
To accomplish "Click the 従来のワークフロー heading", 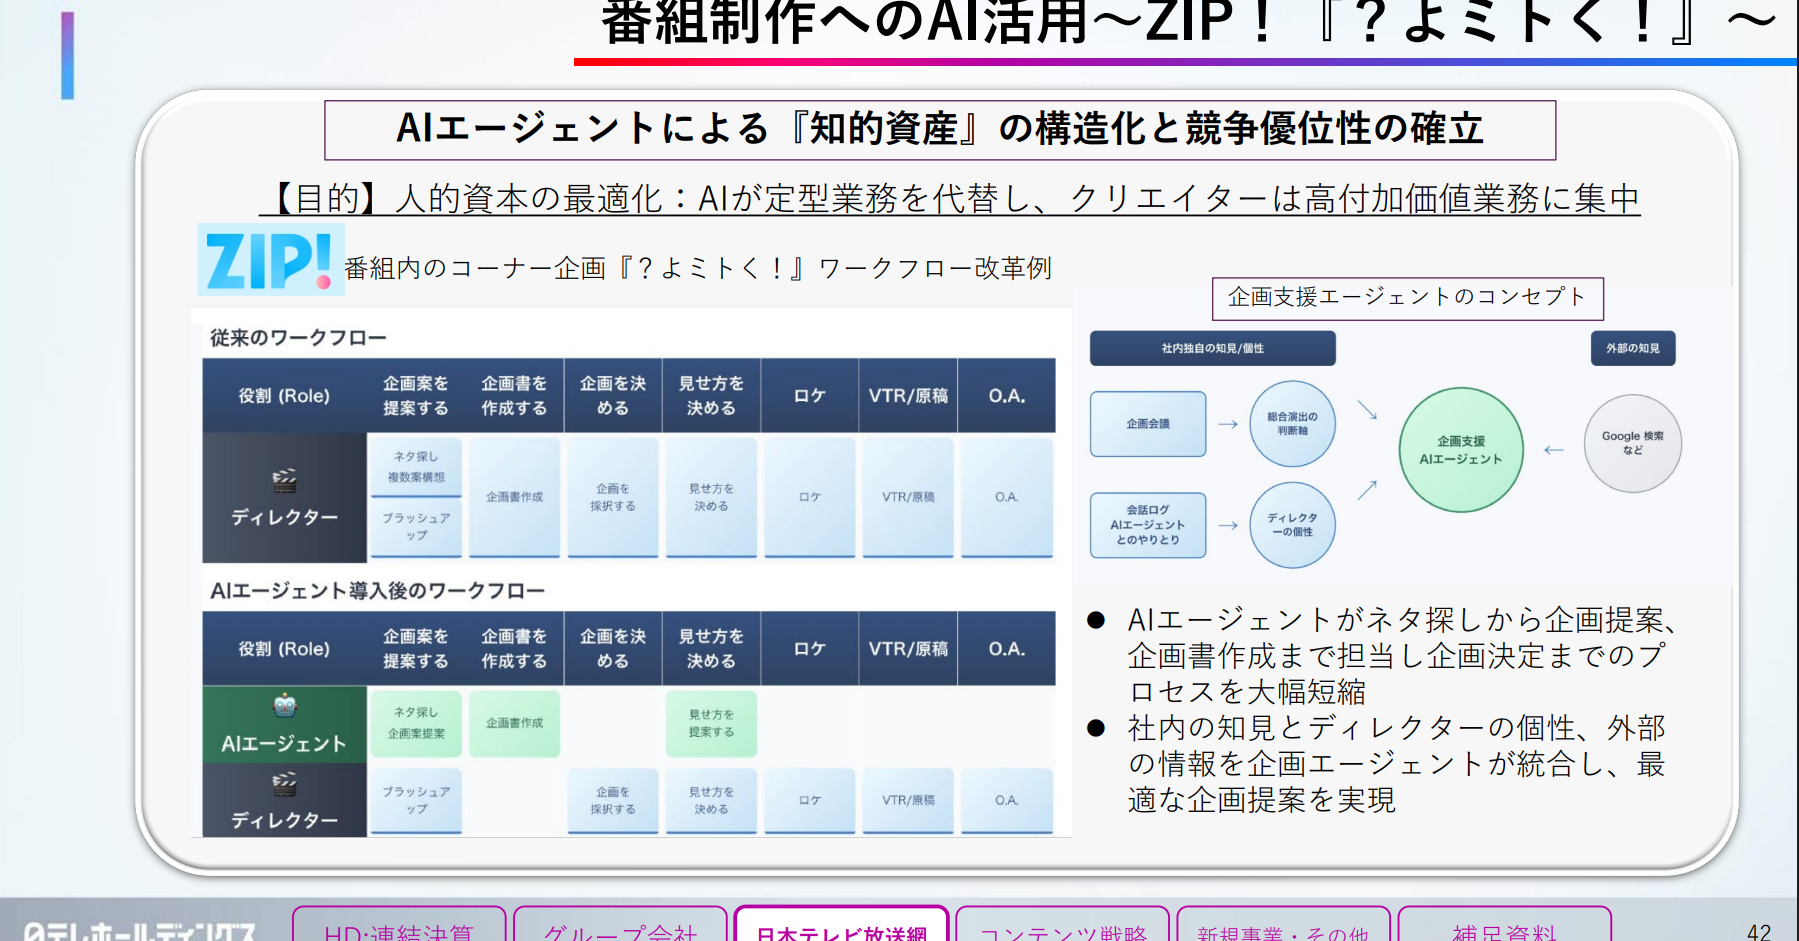I will coord(298,338).
